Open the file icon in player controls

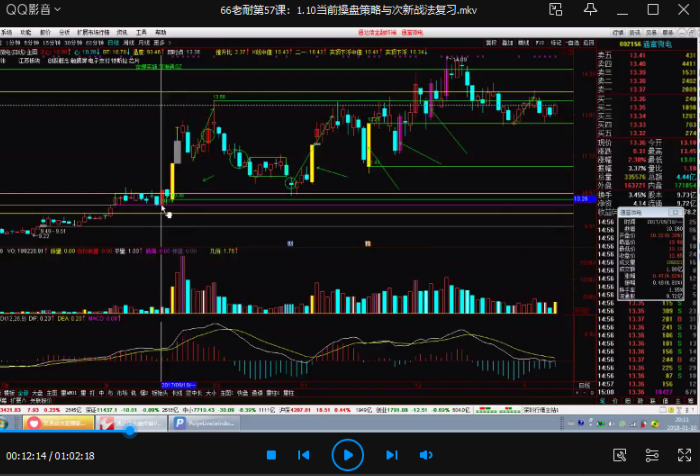(x=621, y=455)
